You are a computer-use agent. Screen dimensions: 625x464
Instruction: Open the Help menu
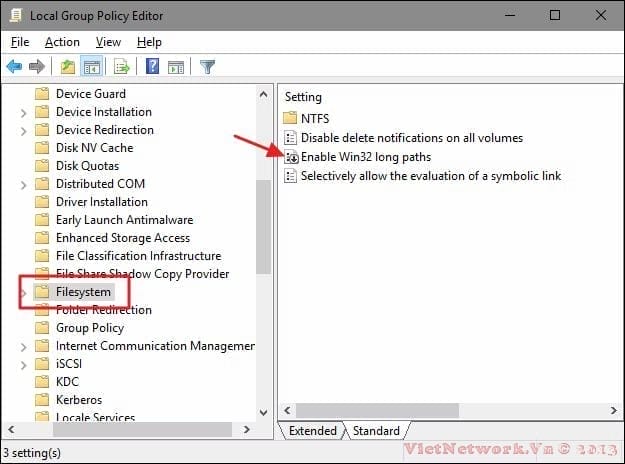[x=149, y=42]
